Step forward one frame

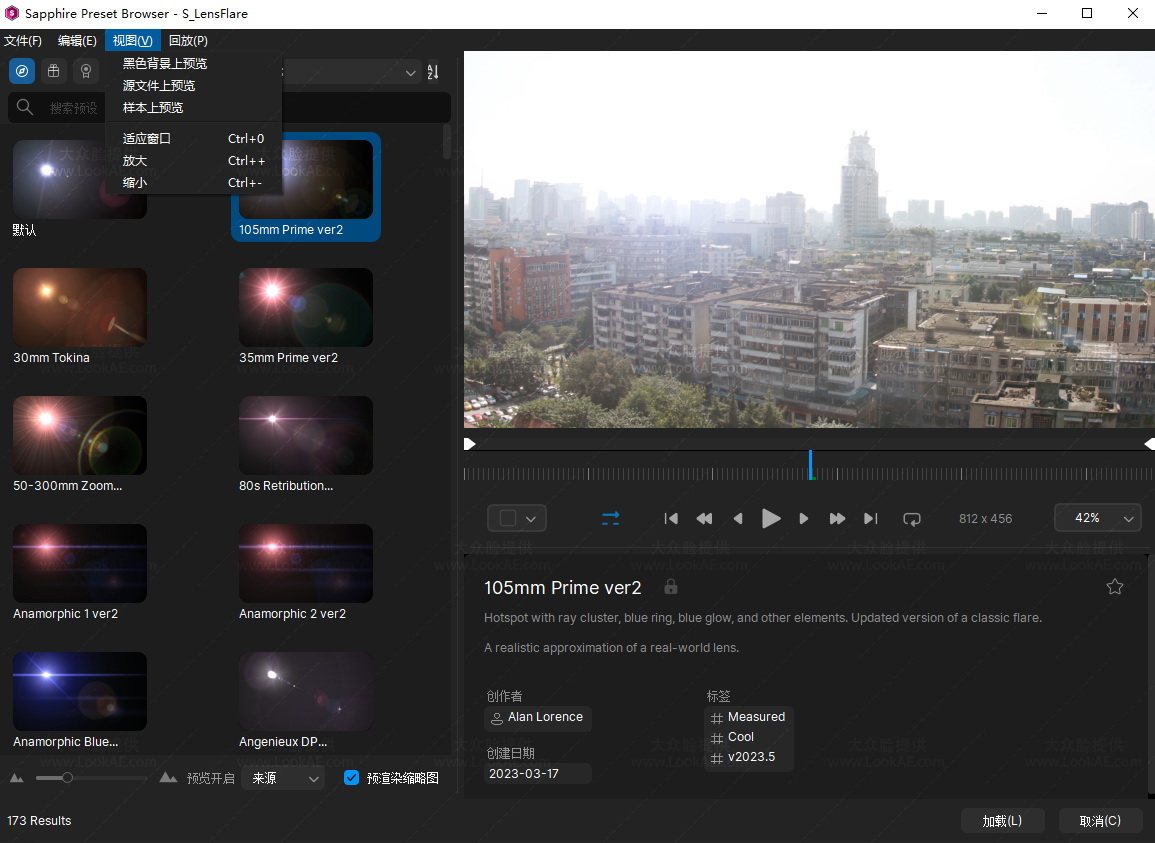804,518
